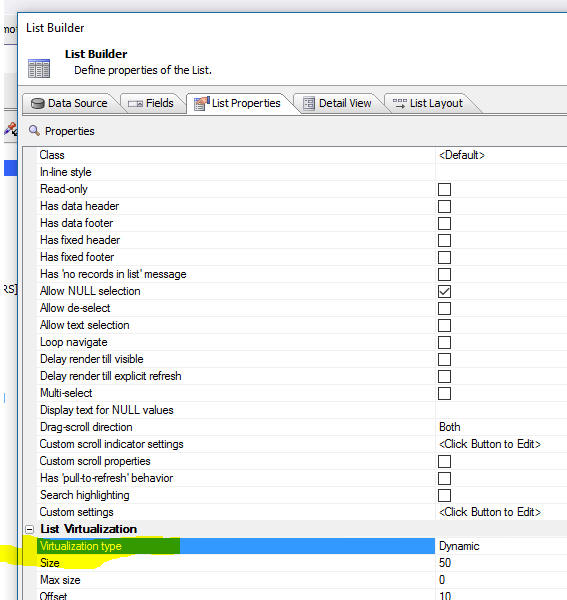Click the List Layout tab icon

pos(399,103)
